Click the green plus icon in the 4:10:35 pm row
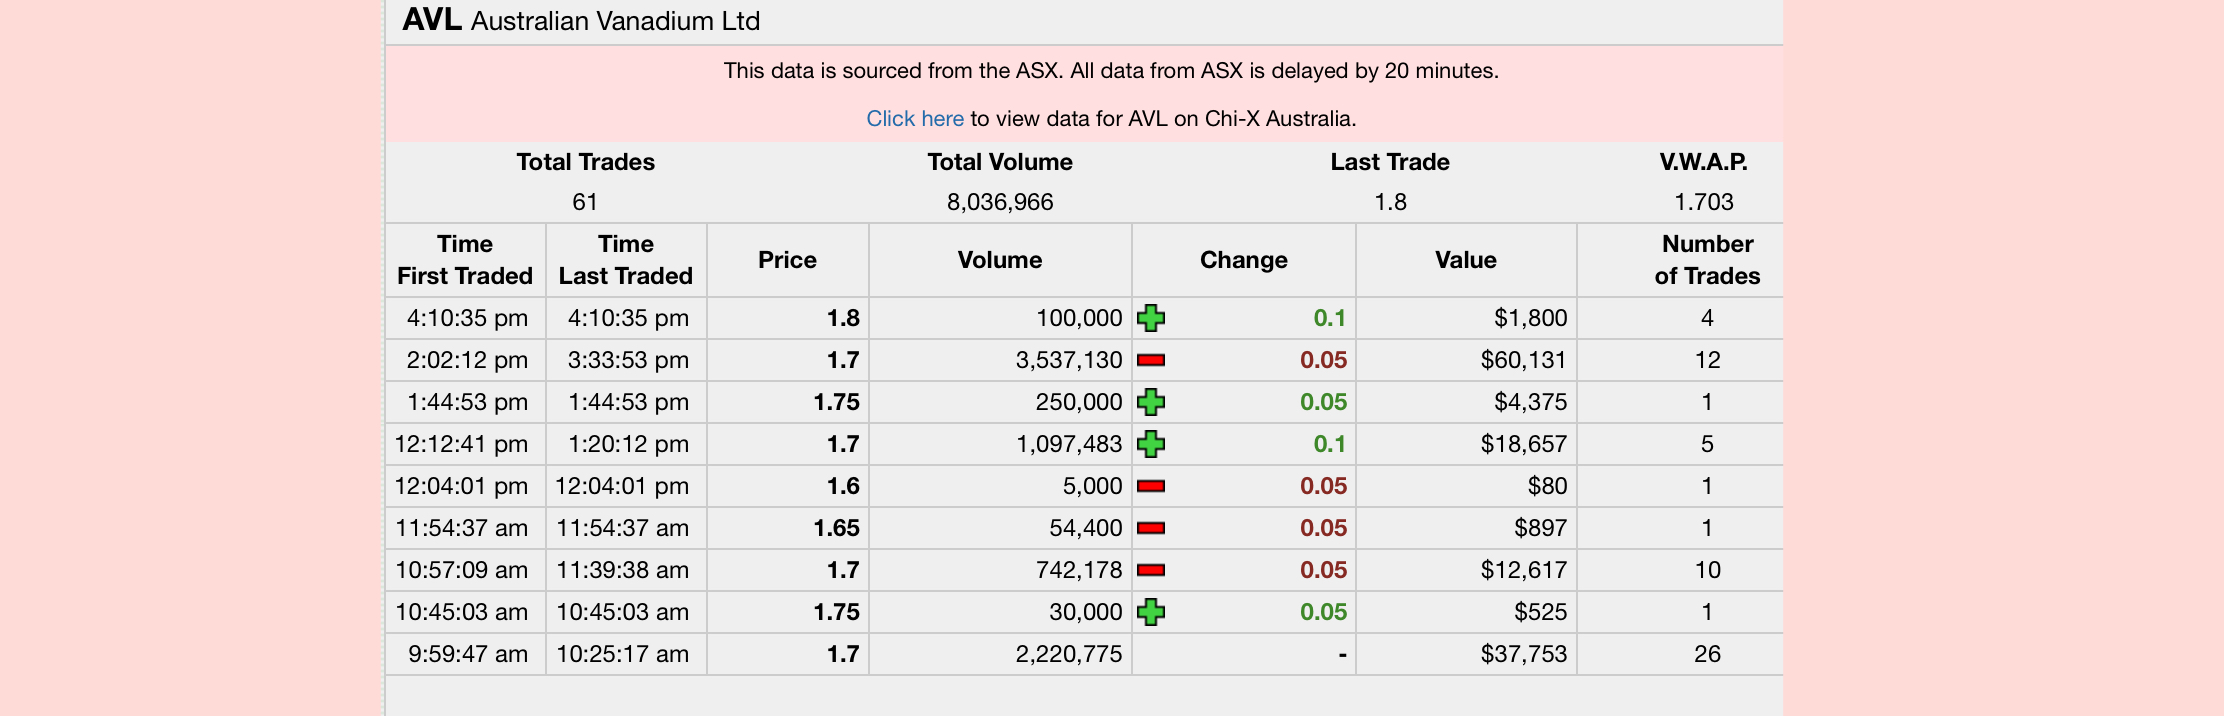The height and width of the screenshot is (716, 2224). pyautogui.click(x=1151, y=318)
